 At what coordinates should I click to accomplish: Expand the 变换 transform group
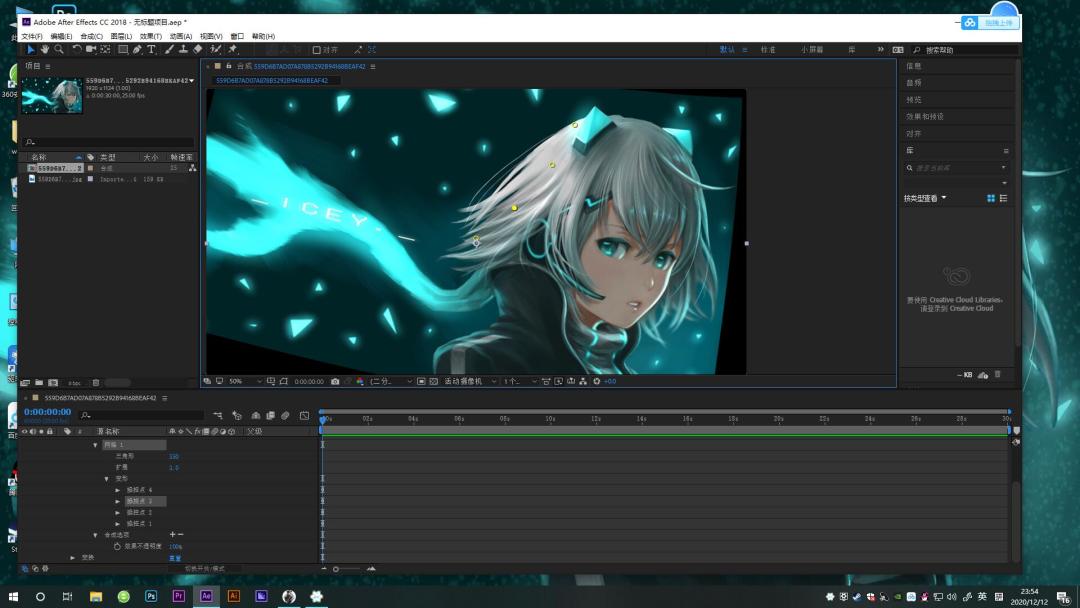[x=72, y=558]
